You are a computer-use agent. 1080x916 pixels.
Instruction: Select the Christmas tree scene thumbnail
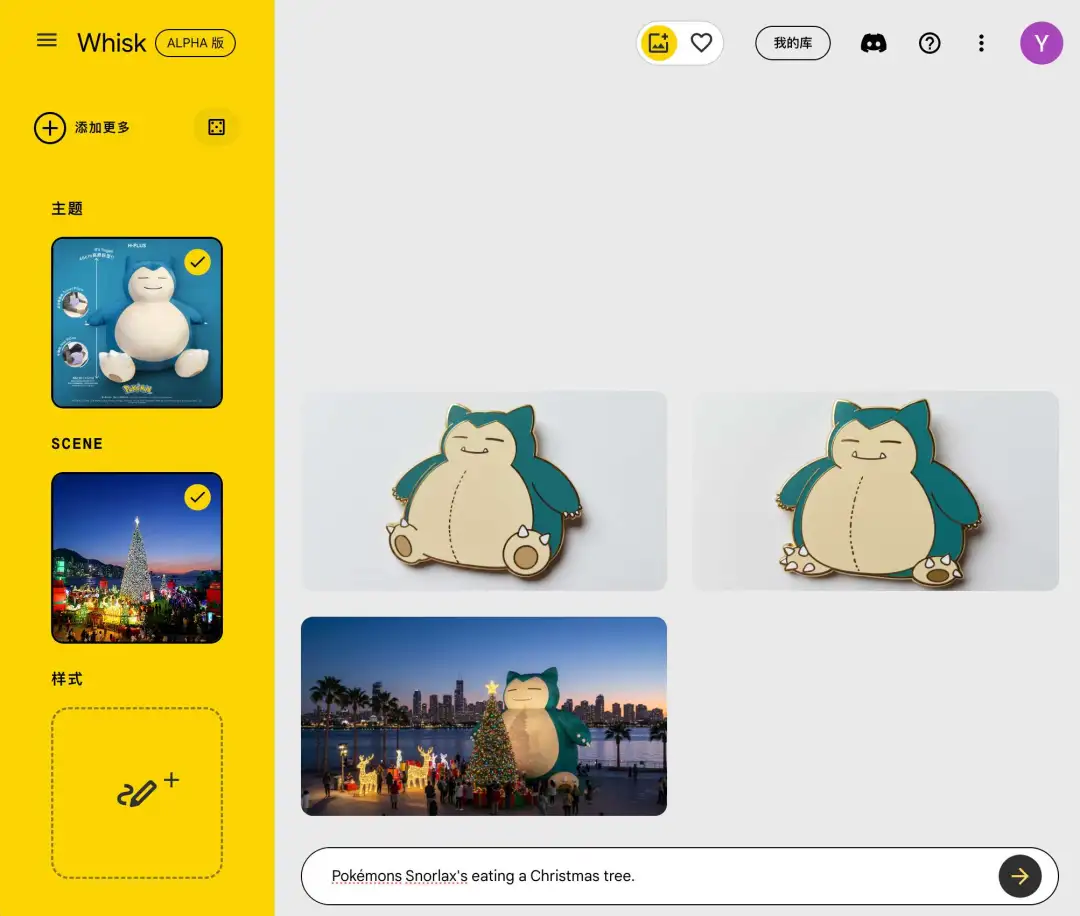coord(137,558)
